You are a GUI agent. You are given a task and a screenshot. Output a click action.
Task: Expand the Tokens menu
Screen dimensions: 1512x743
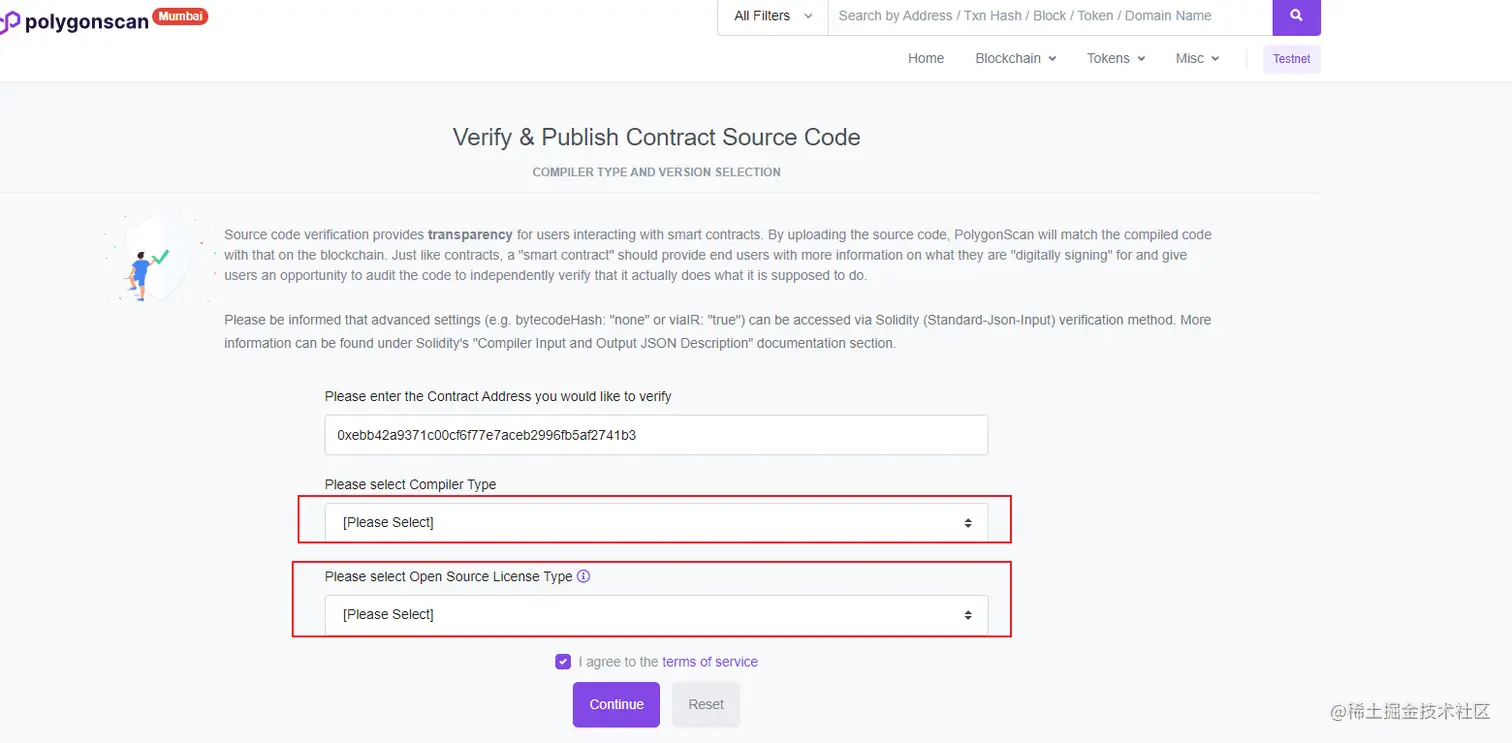pyautogui.click(x=1115, y=58)
